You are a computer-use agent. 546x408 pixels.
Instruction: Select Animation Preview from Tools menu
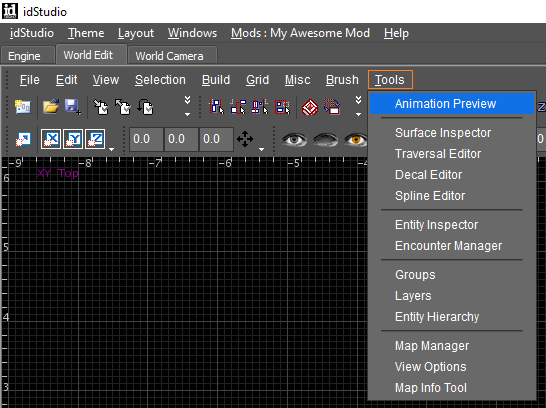click(452, 103)
